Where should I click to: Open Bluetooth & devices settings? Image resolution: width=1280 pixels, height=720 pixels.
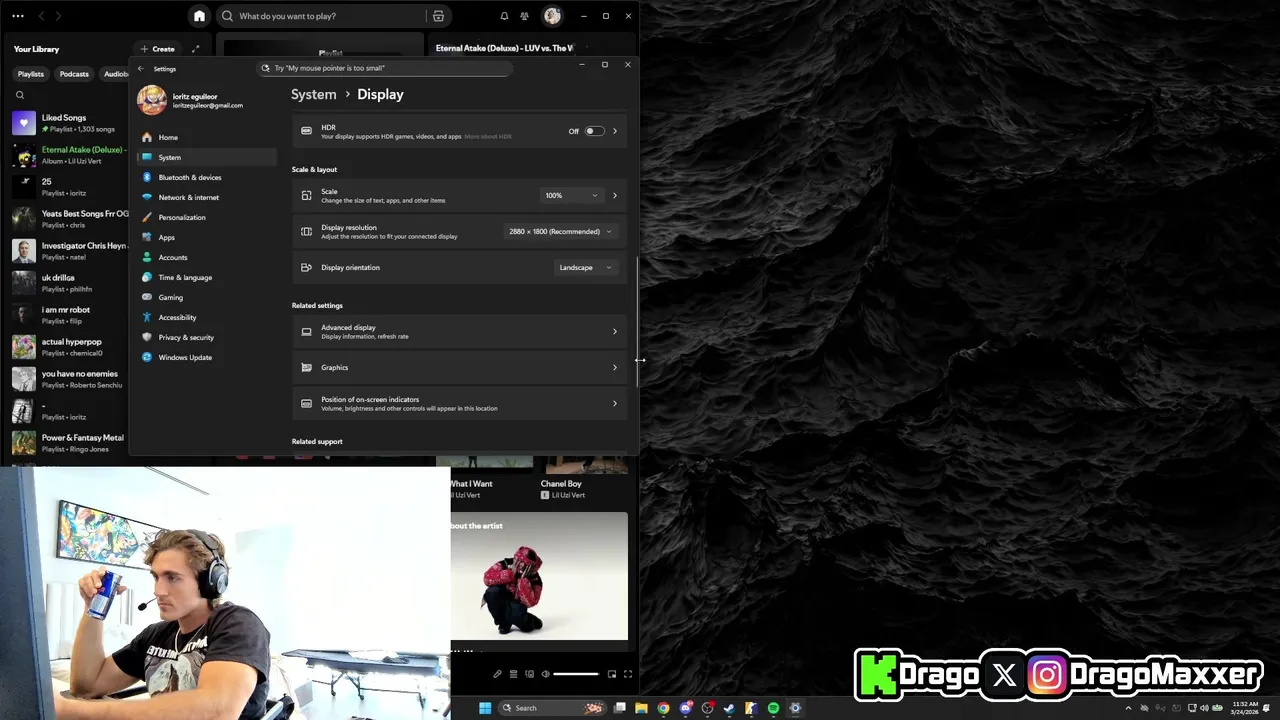[207, 177]
